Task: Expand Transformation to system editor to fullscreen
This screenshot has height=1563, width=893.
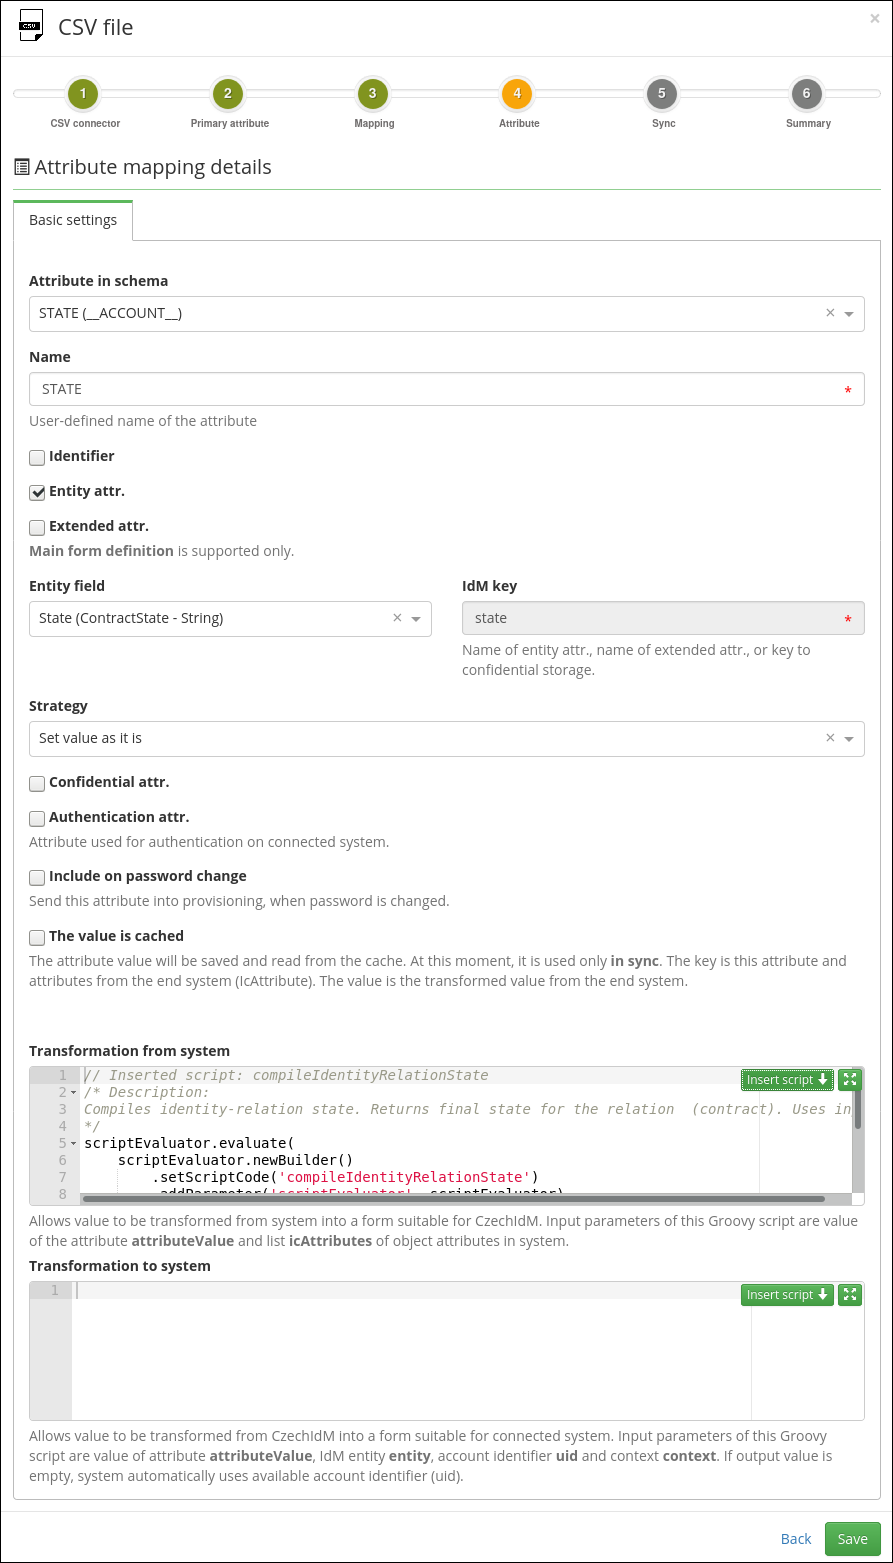Action: click(850, 1295)
